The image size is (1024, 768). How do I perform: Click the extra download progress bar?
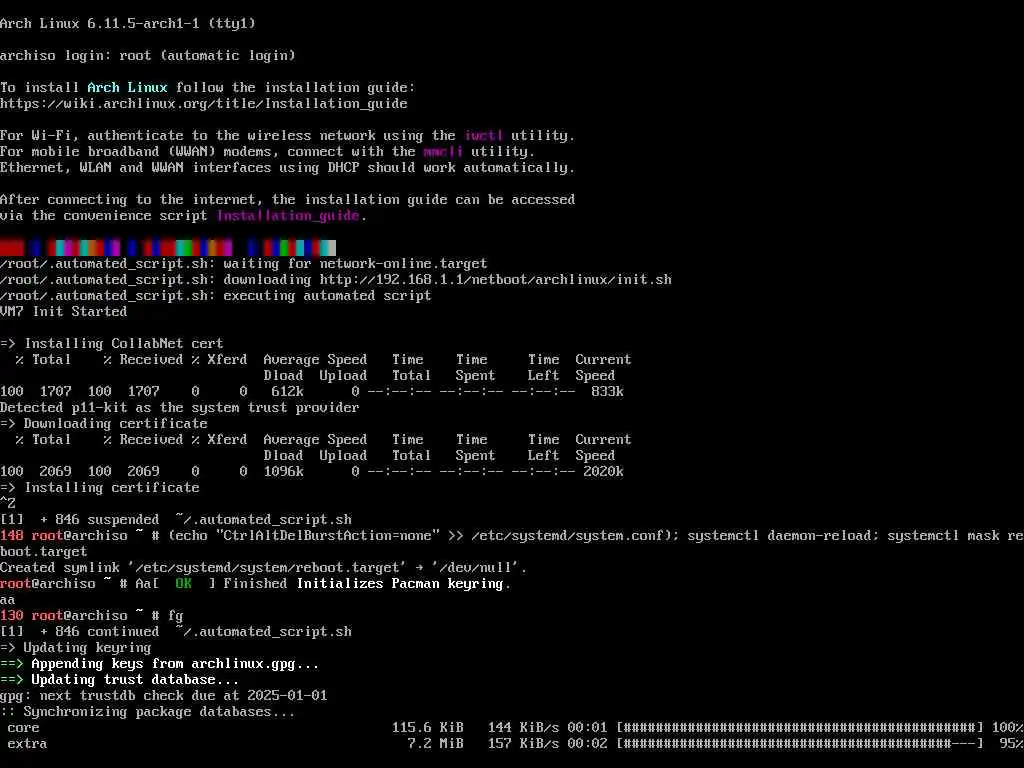[x=800, y=744]
